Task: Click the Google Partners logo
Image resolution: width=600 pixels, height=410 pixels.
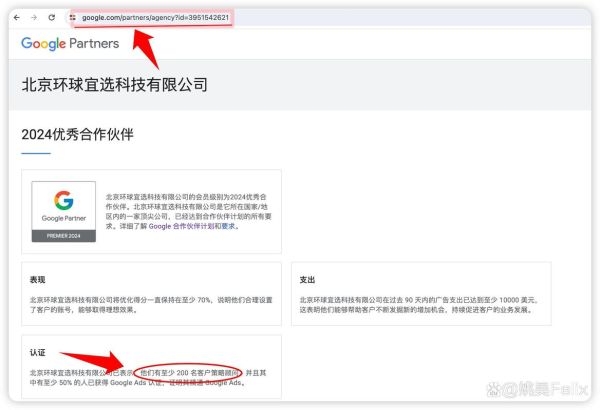Action: (x=70, y=44)
